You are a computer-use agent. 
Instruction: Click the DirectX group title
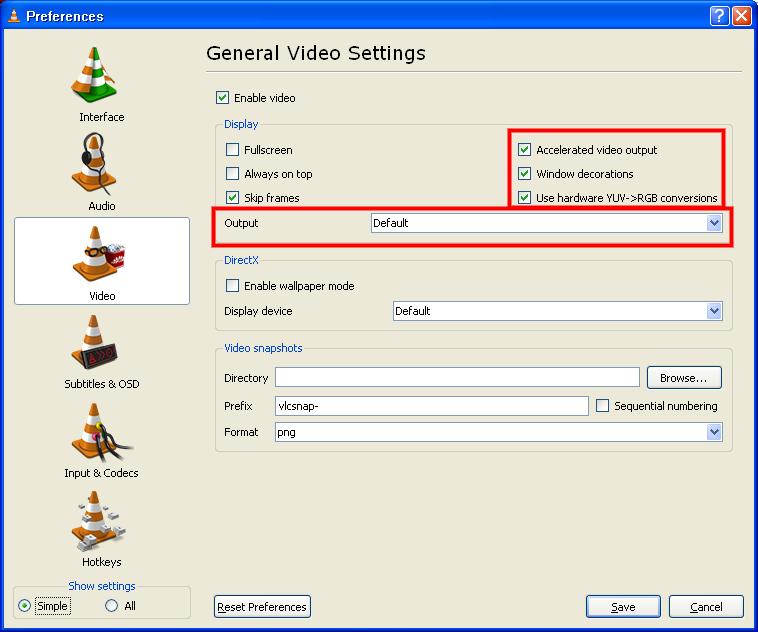(241, 260)
